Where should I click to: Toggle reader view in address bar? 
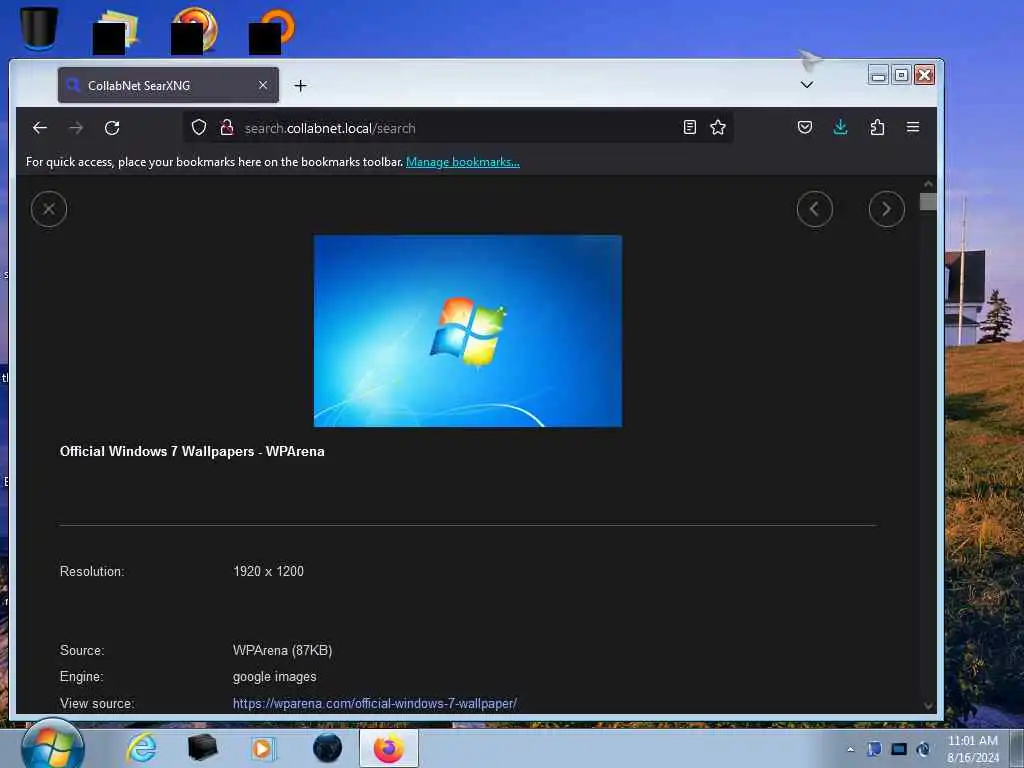[690, 127]
